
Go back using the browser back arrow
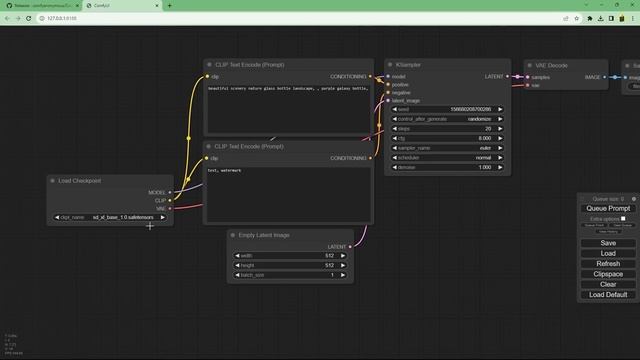pos(7,18)
